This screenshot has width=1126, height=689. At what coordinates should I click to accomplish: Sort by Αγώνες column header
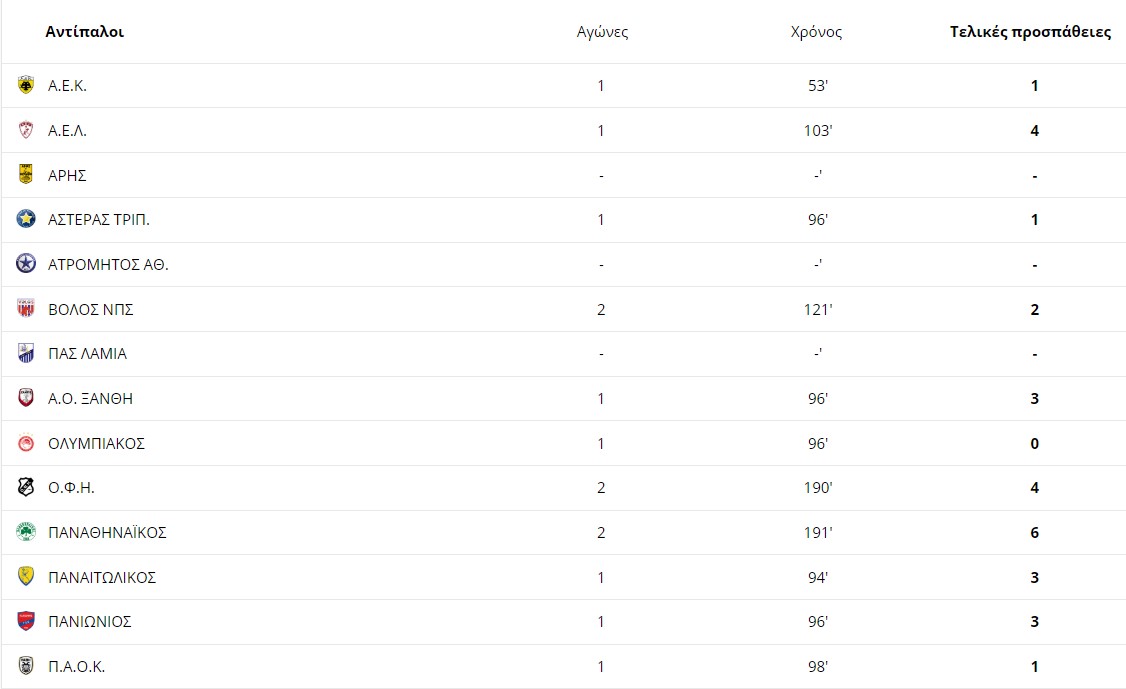(602, 32)
